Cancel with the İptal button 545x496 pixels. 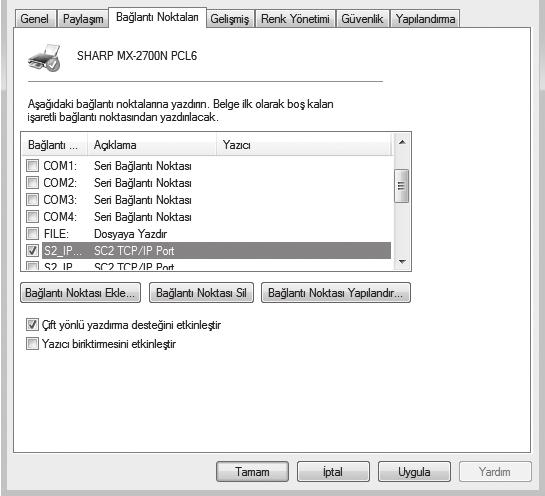point(333,472)
